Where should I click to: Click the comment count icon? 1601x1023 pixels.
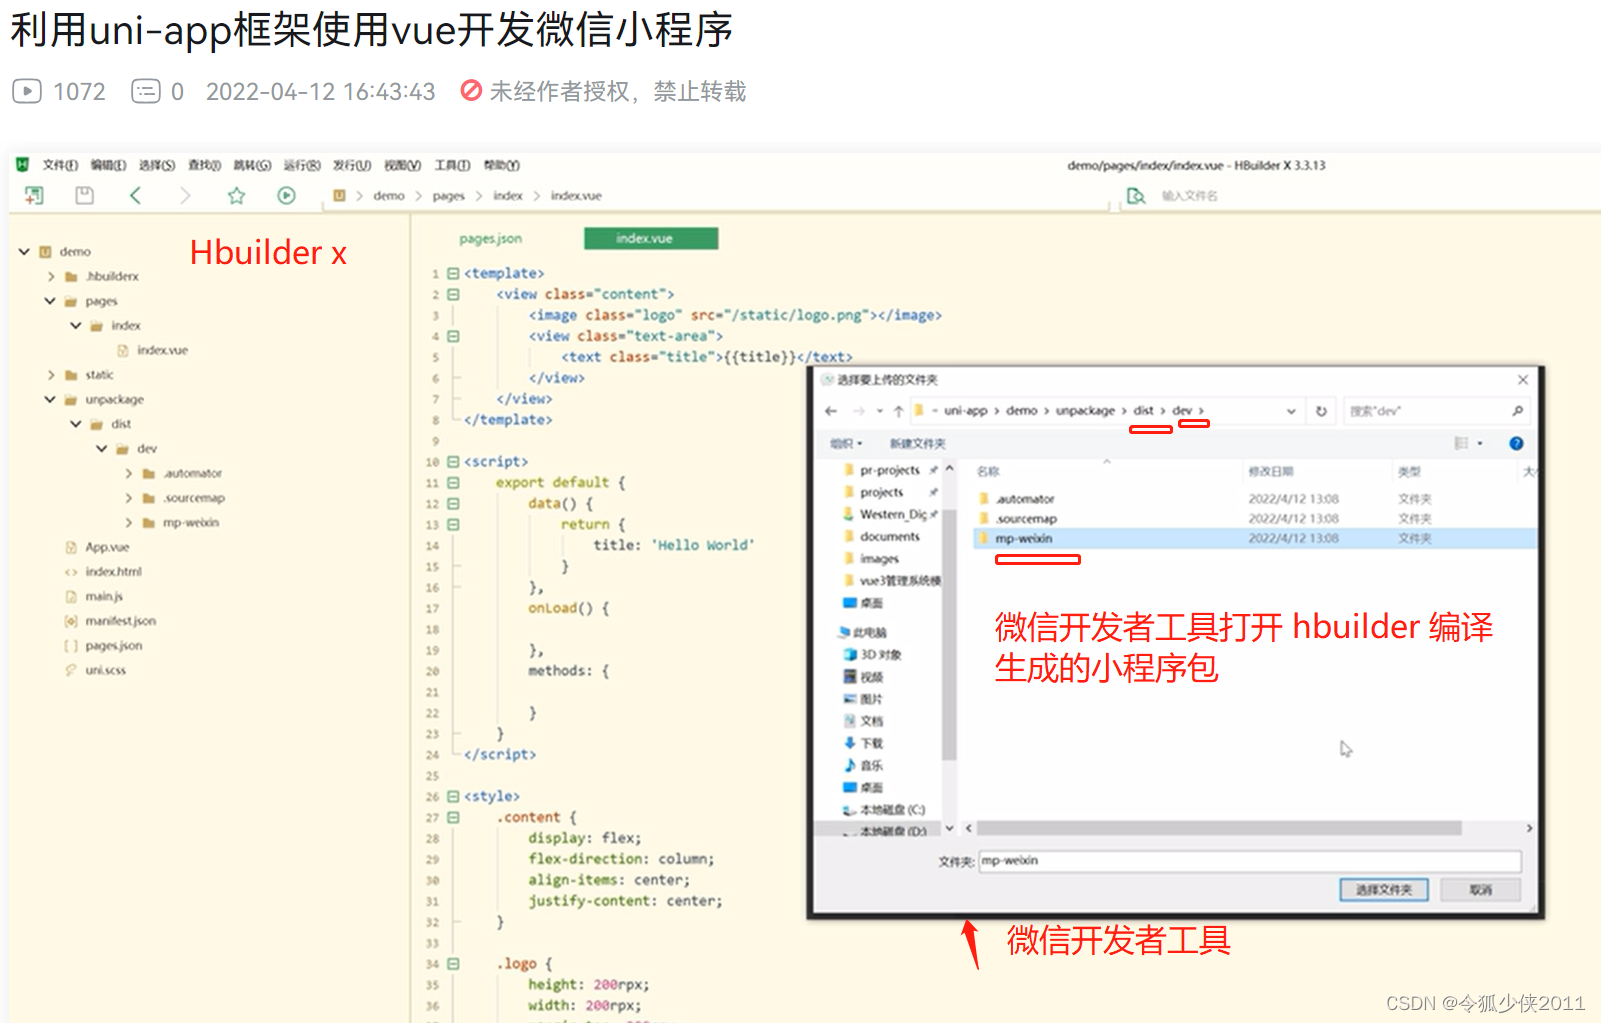point(146,91)
